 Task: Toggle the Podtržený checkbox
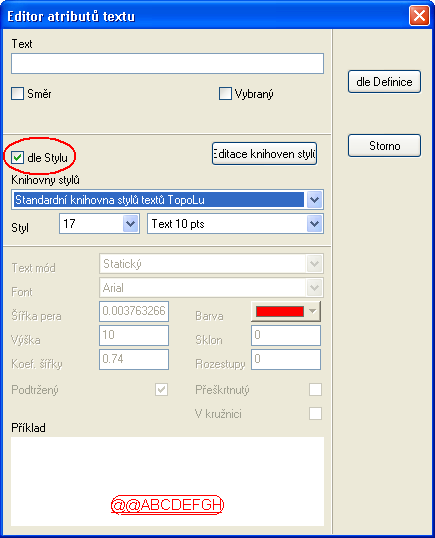coord(161,390)
